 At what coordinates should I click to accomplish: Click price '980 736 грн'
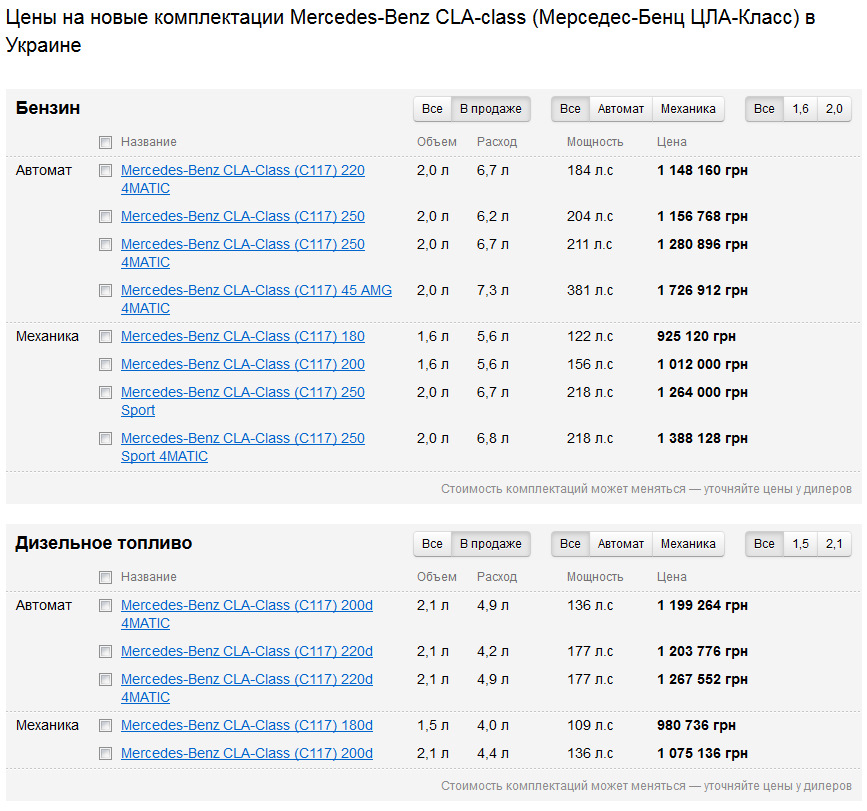pos(696,725)
